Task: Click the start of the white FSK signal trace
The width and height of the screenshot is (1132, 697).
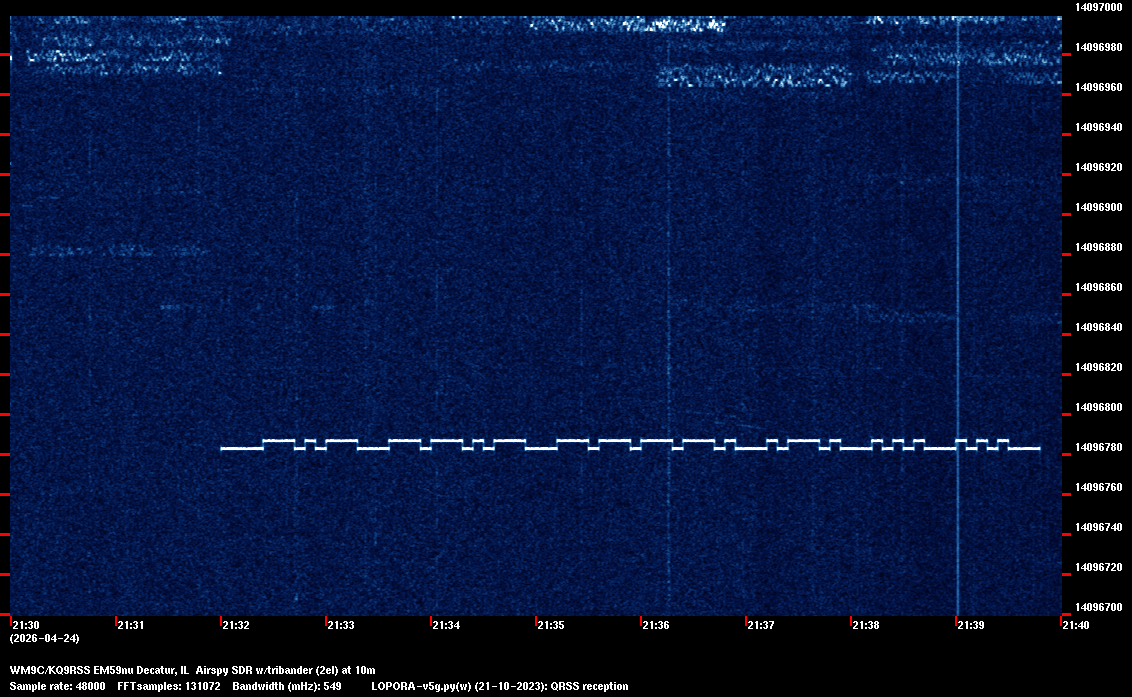Action: (x=223, y=449)
